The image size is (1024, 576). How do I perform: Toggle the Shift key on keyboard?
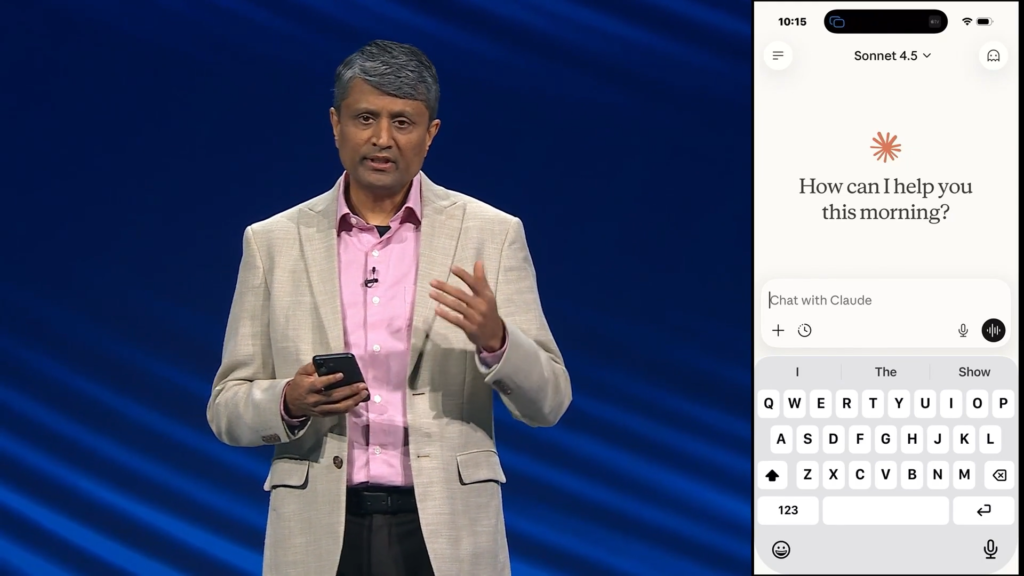772,475
